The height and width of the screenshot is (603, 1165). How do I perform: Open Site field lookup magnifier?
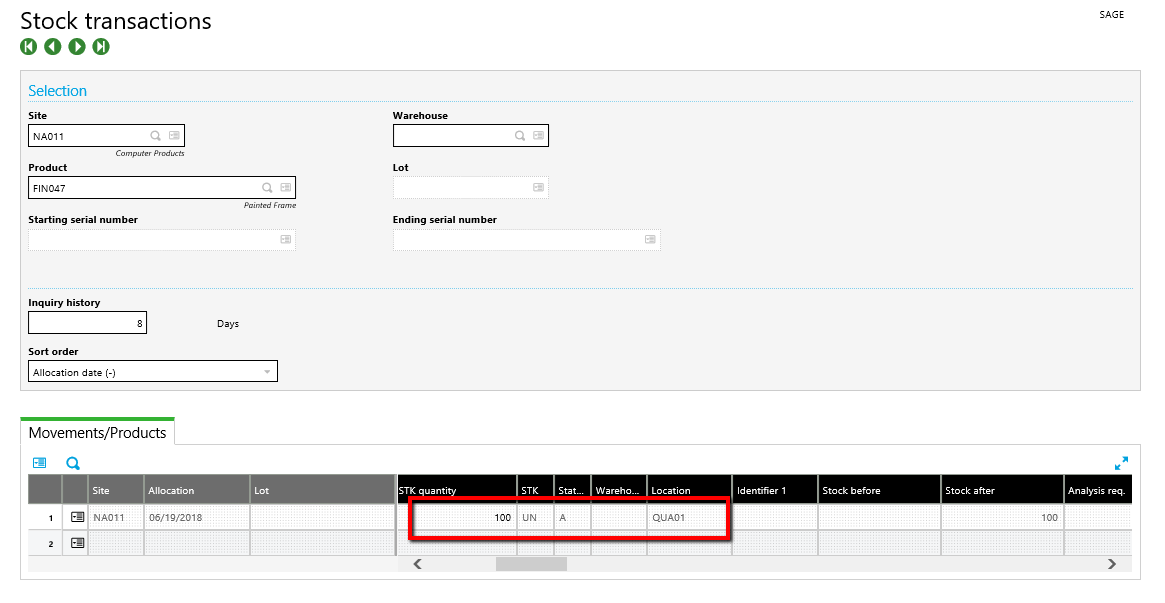point(156,136)
